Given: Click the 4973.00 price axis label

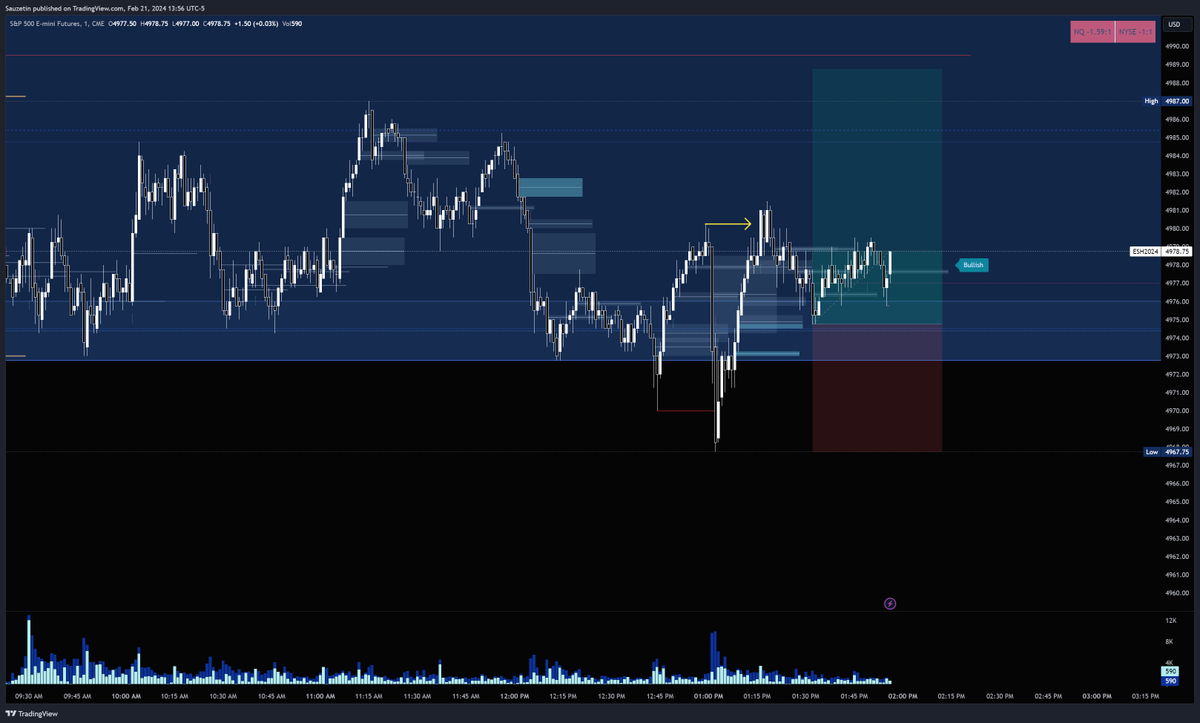Looking at the screenshot, I should [x=1177, y=356].
